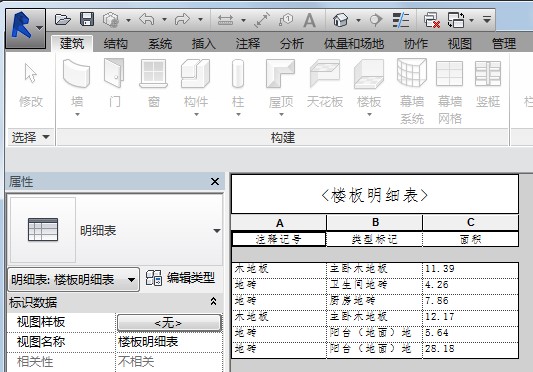
Task: Click the 视图名称 value field 楼板明细表
Action: tap(169, 342)
